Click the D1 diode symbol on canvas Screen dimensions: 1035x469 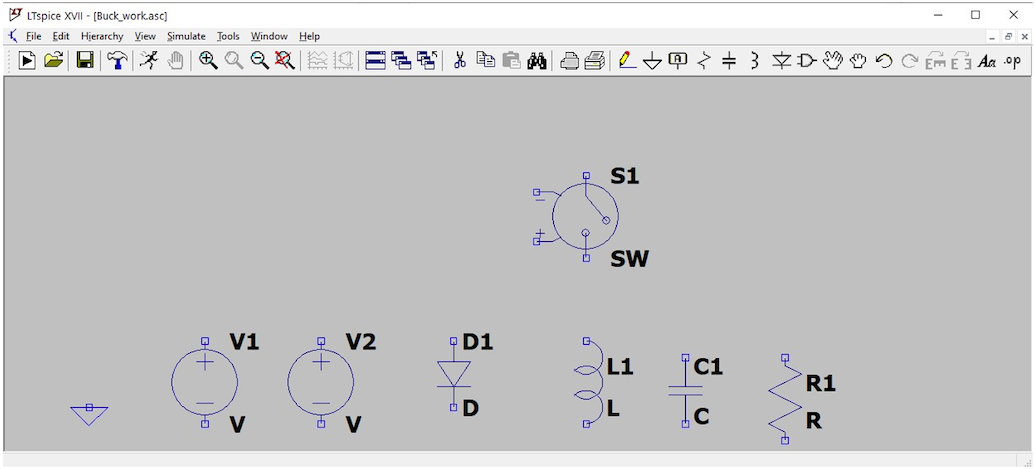[453, 374]
